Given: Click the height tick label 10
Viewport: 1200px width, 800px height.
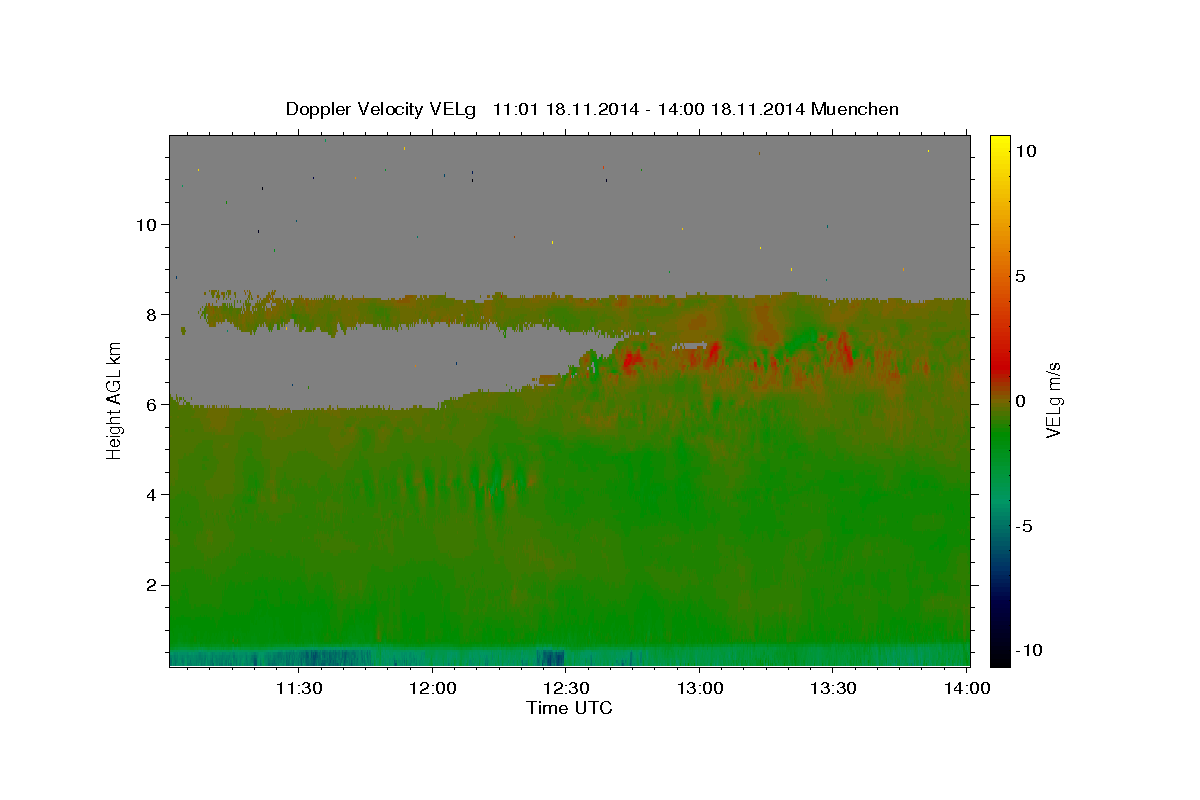Looking at the screenshot, I should point(149,224).
